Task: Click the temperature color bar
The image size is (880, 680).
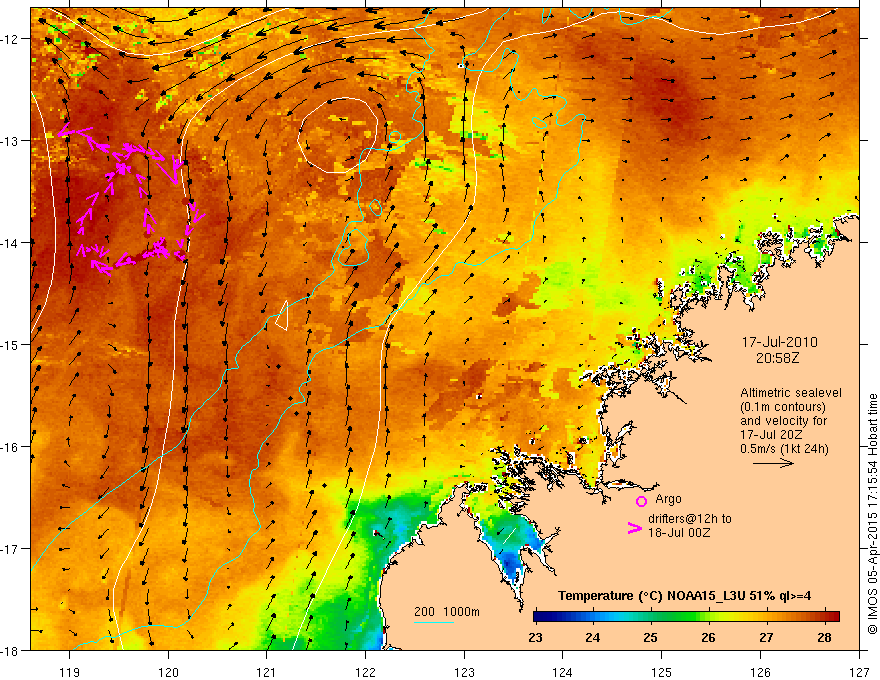Action: click(x=686, y=616)
